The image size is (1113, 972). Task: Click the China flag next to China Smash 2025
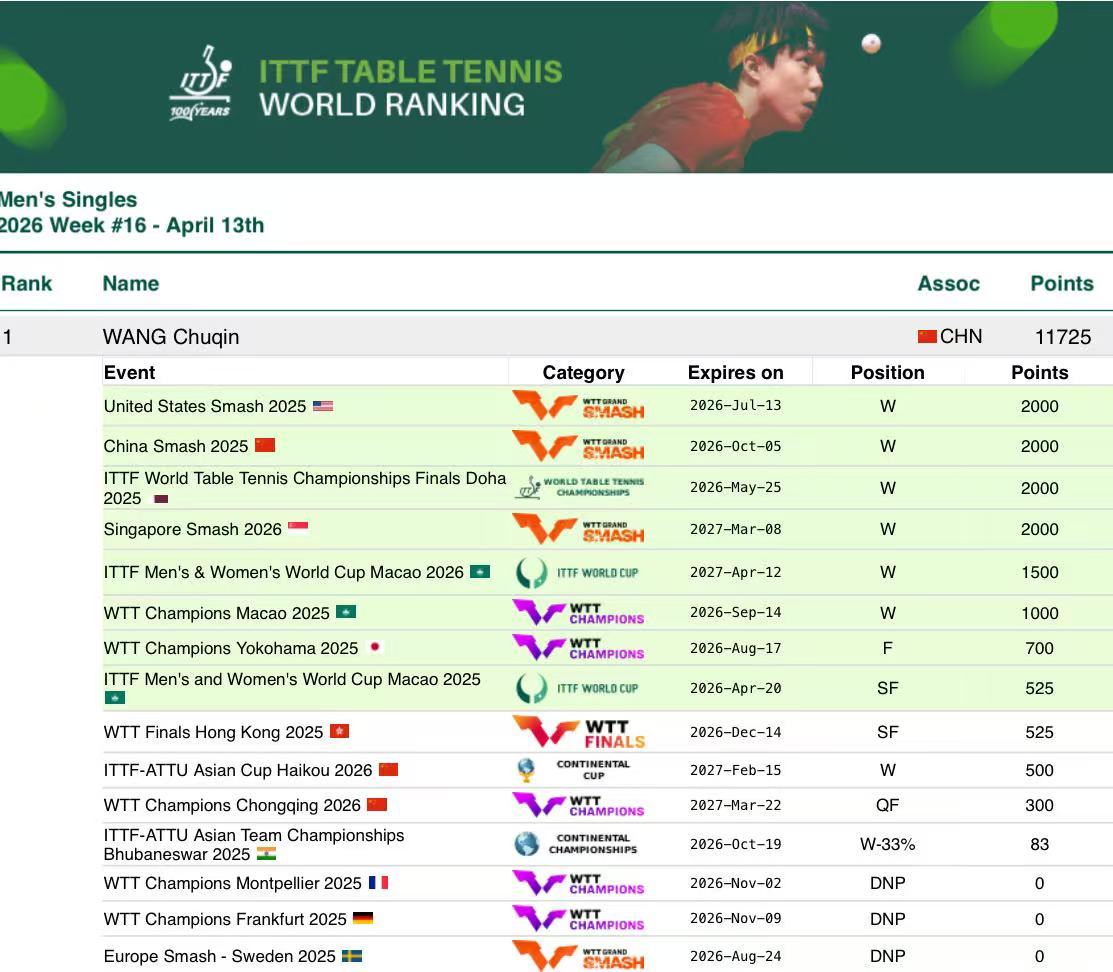[x=265, y=445]
